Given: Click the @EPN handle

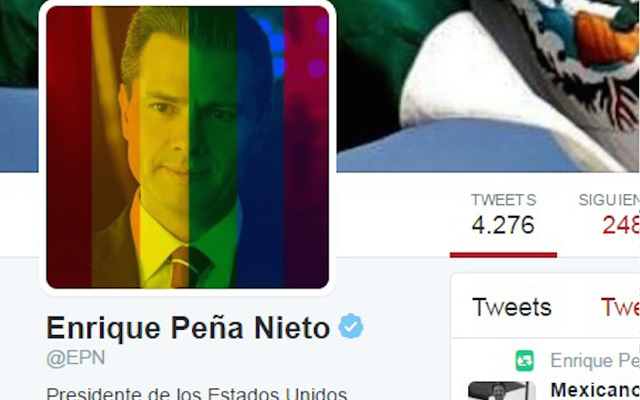Looking at the screenshot, I should [x=76, y=358].
